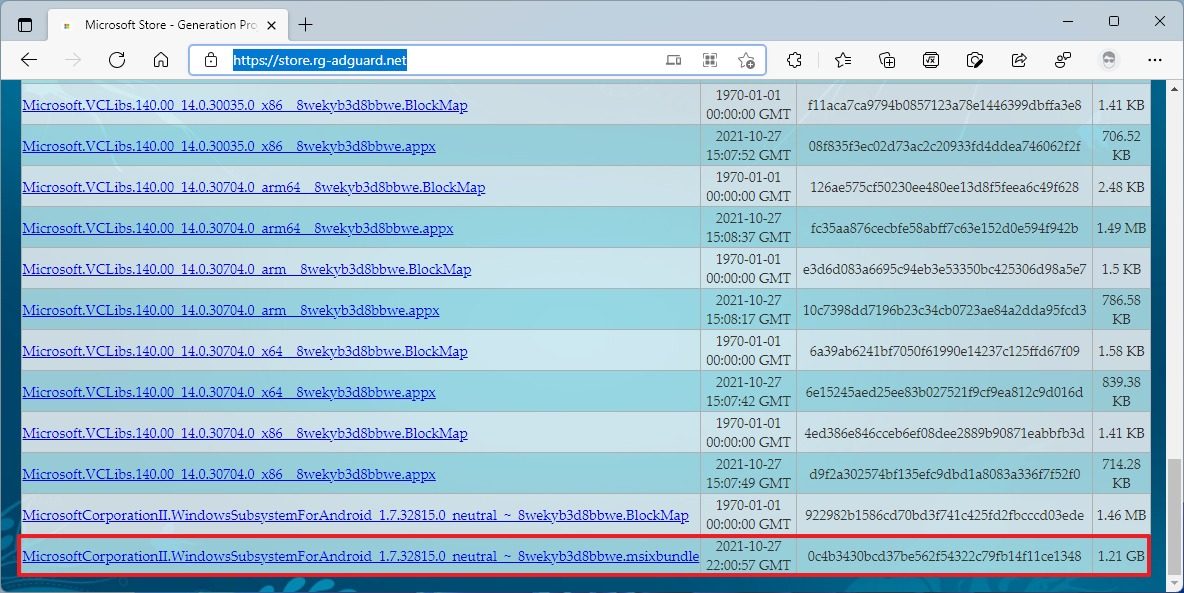Select hash 0c4b3430bcd37be562f54322c79fb14f11ce1348
Viewport: 1184px width, 593px height.
(x=944, y=556)
